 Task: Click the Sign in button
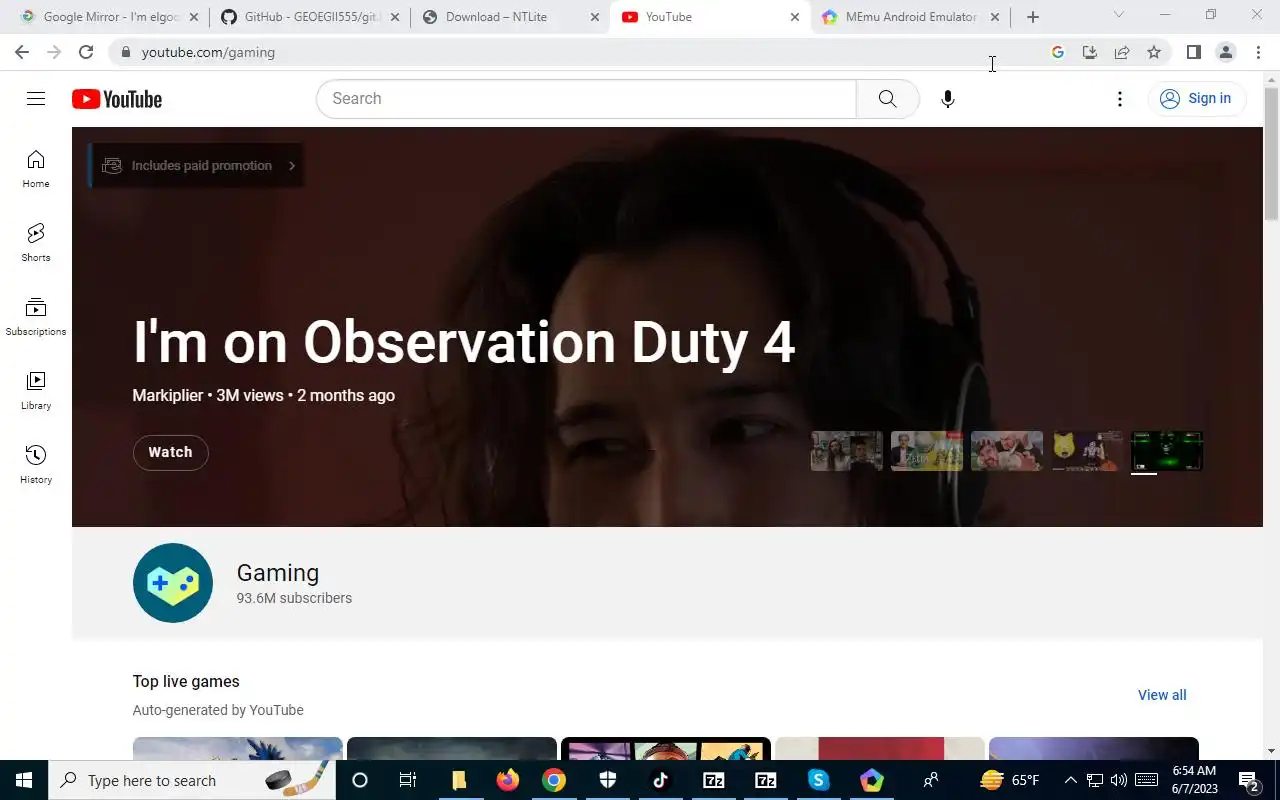[x=1196, y=98]
